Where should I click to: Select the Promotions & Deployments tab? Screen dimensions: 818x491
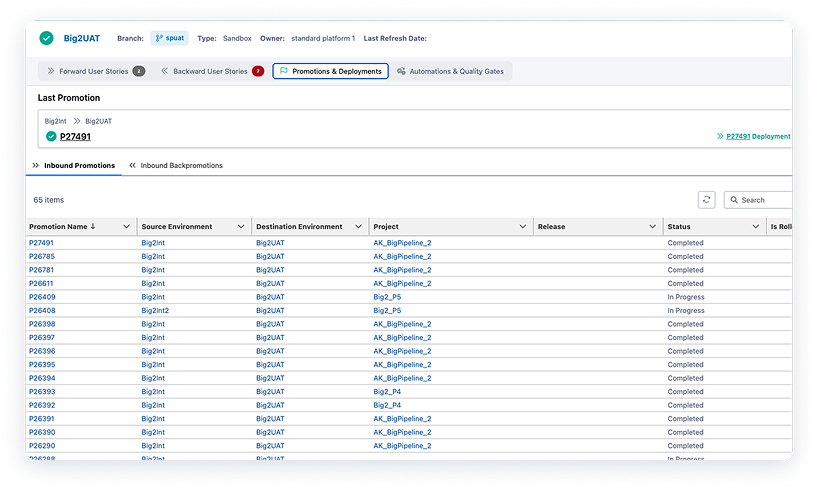coord(330,71)
